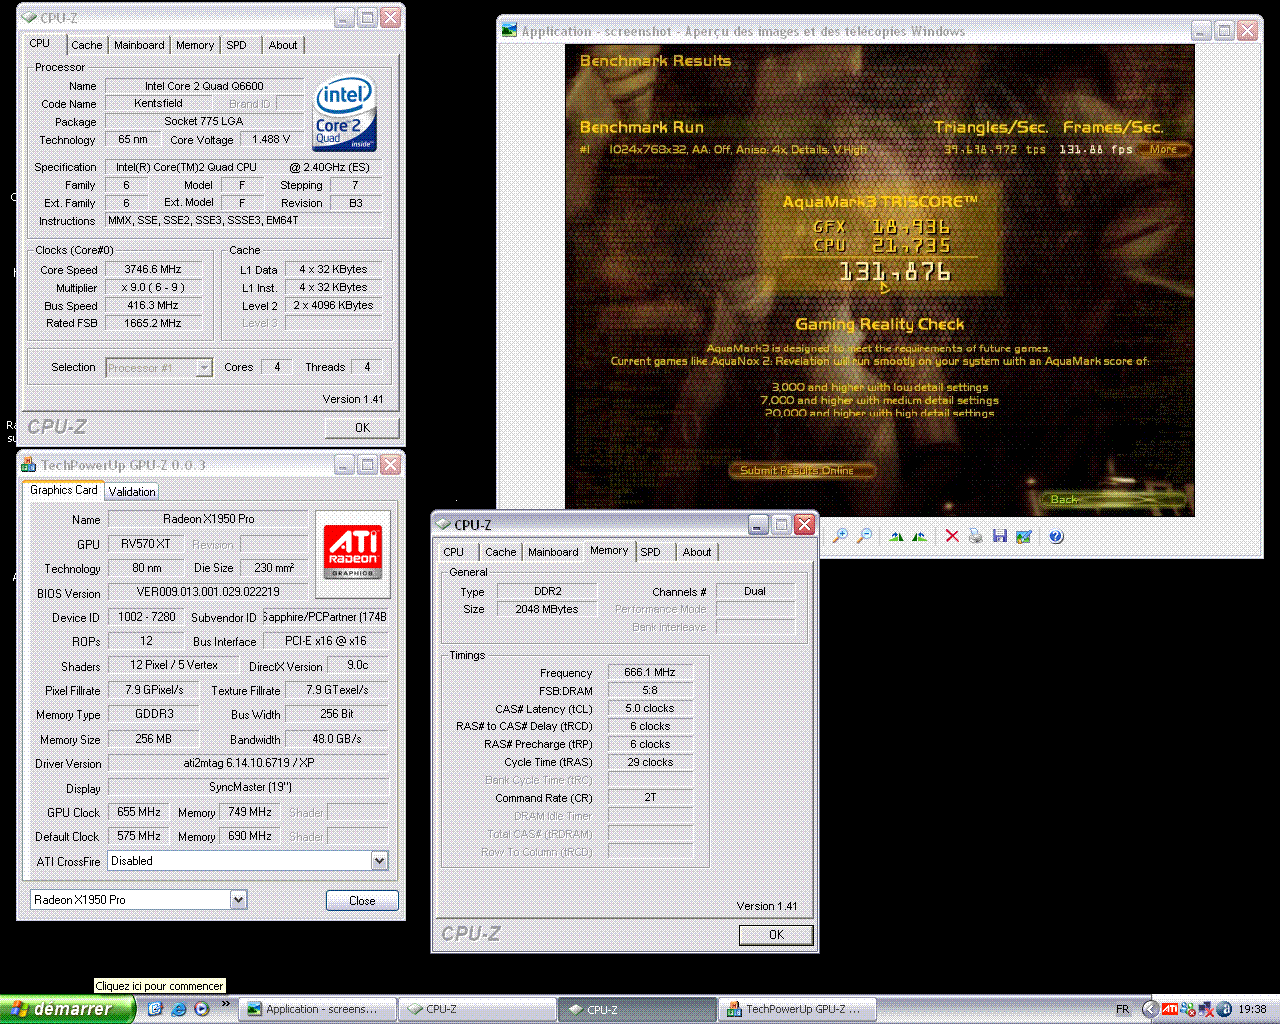Image resolution: width=1280 pixels, height=1024 pixels.
Task: Save image copy with floppy disk icon
Action: coord(999,536)
